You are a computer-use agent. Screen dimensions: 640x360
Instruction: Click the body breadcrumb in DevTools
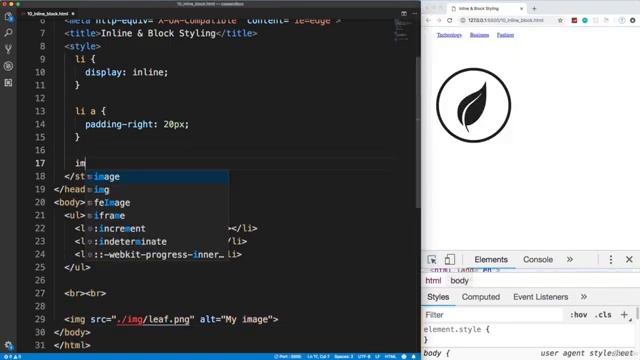point(459,281)
